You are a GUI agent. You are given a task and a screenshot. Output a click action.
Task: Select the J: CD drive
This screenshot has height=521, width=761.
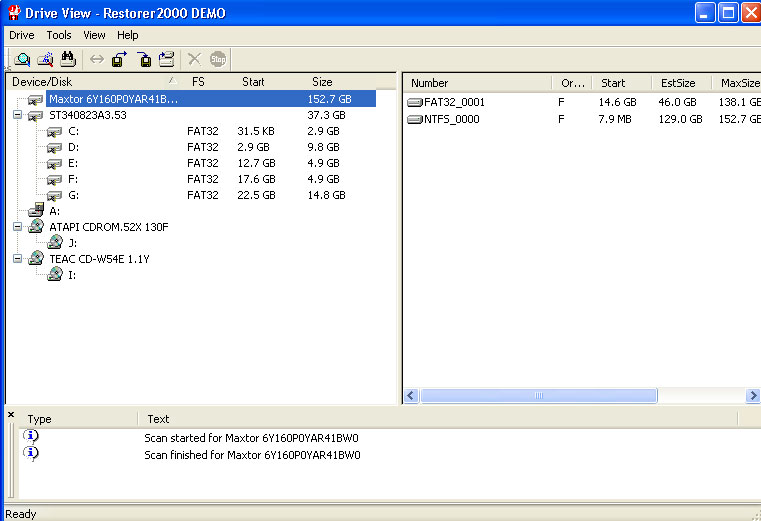[72, 243]
